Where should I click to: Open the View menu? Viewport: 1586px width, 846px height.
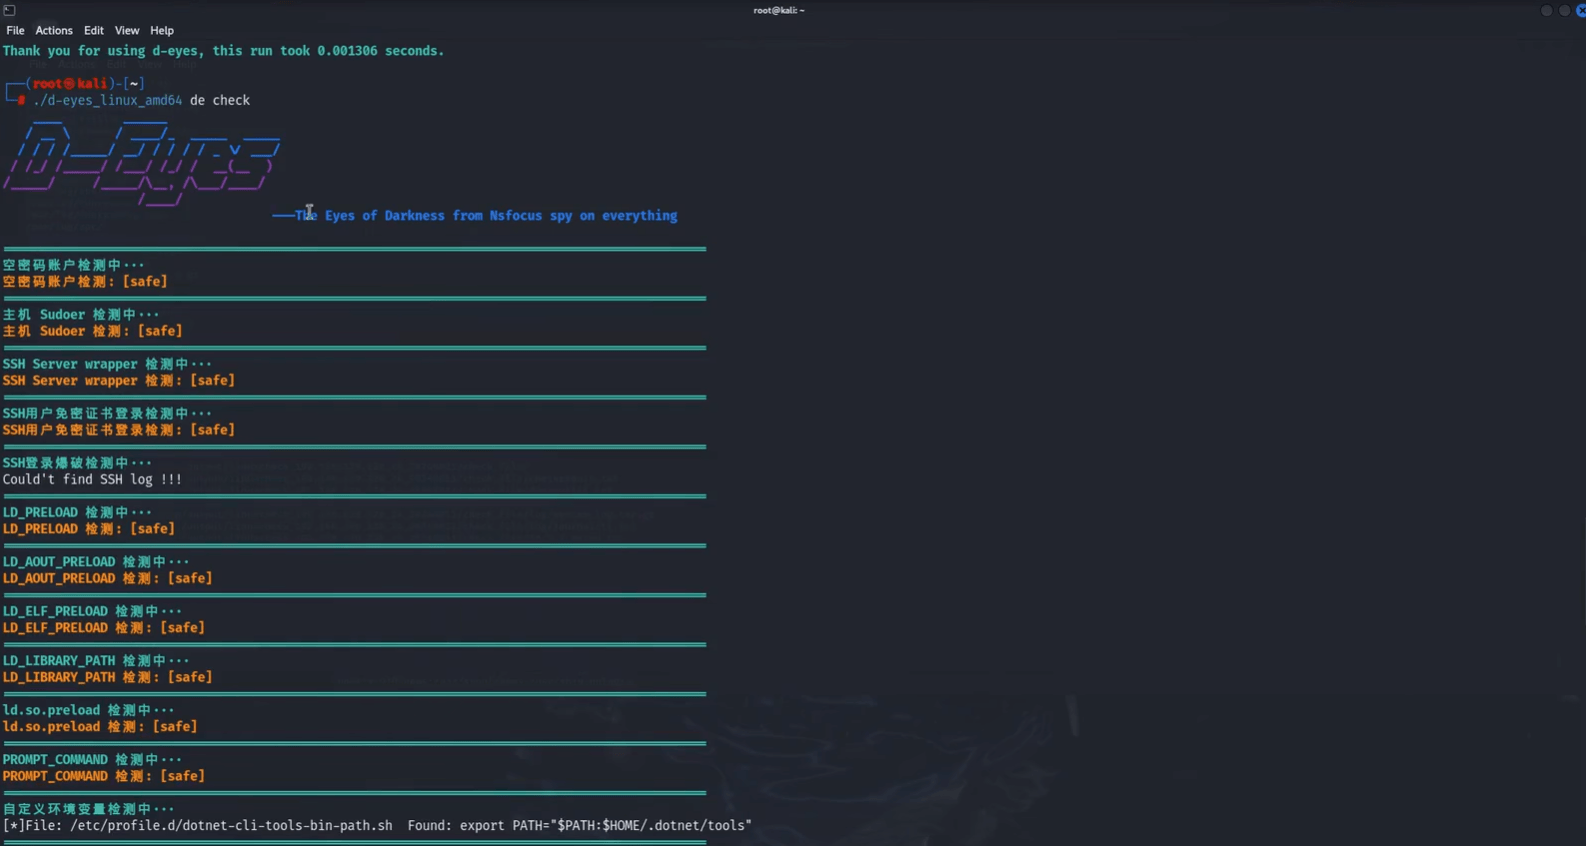point(127,30)
